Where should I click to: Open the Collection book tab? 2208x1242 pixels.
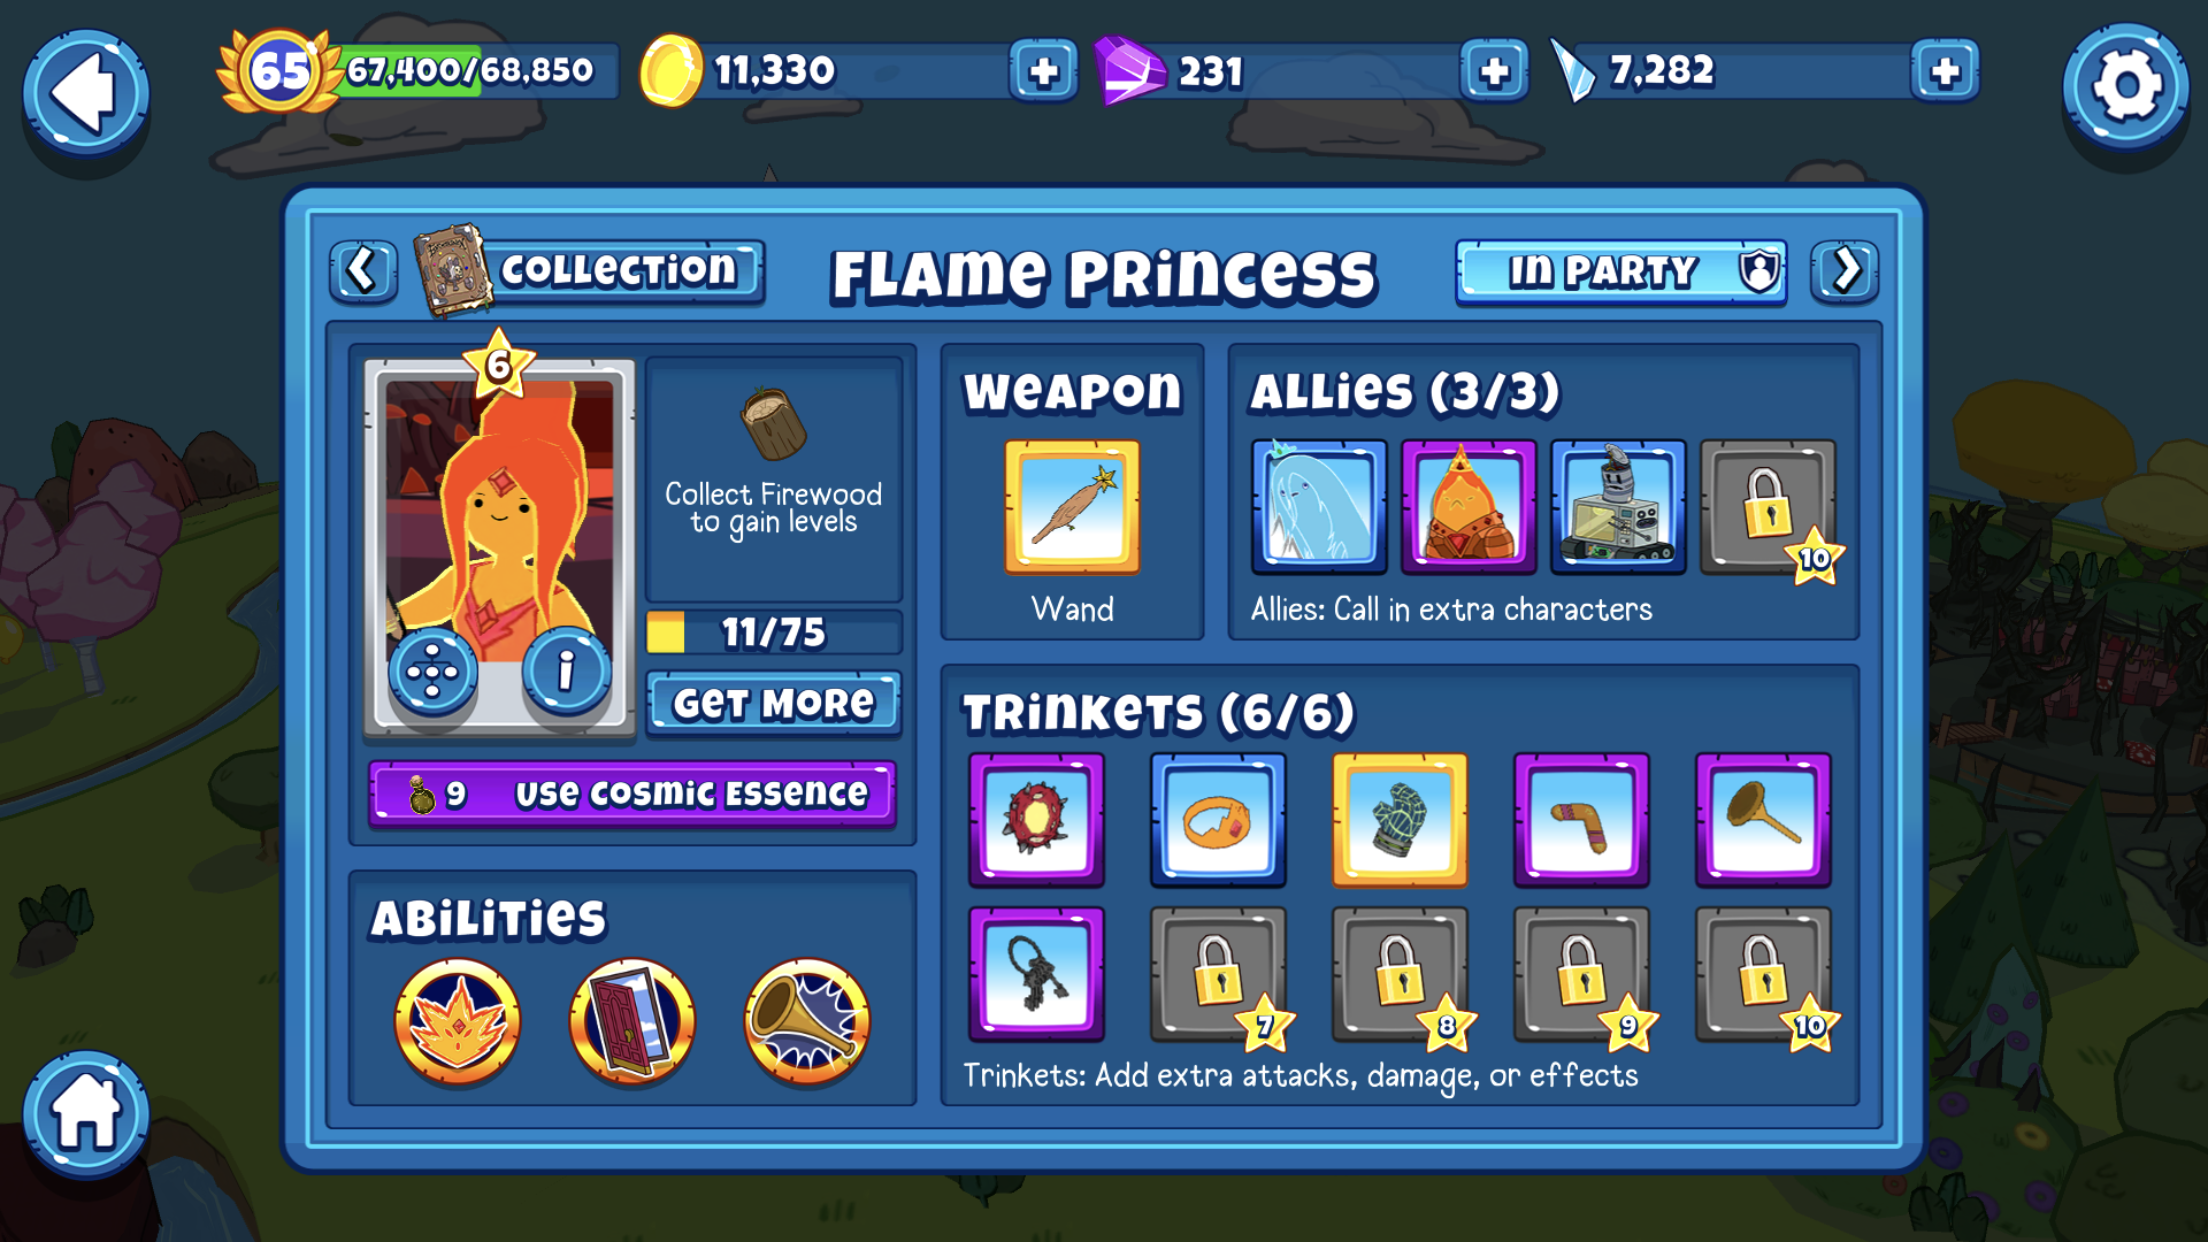(x=590, y=269)
